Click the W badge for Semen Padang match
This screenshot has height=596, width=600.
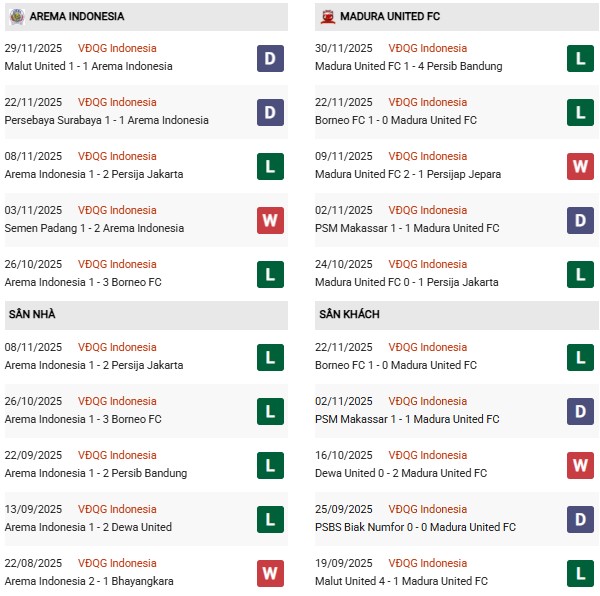[x=270, y=220]
